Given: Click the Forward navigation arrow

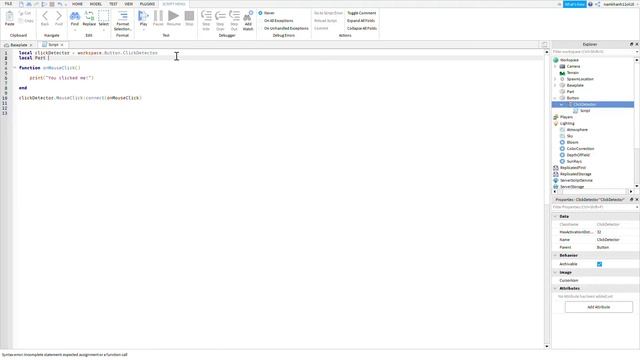Looking at the screenshot, I should point(59,16).
